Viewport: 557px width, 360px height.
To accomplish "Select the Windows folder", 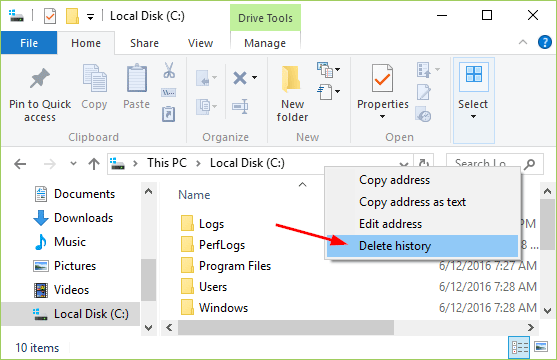I will 223,307.
